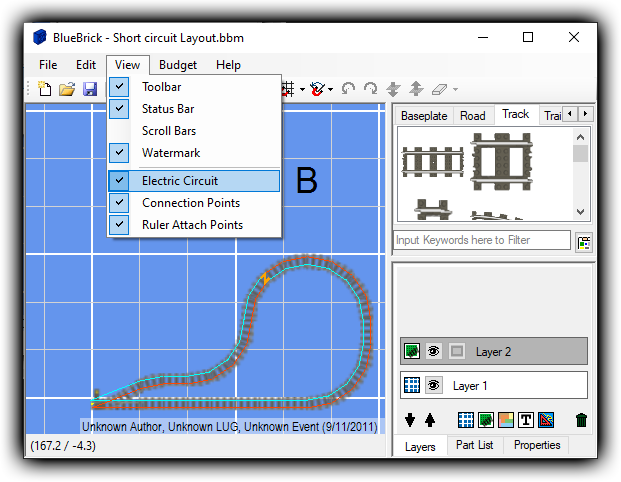Toggle snap grid toolbar icon
621x482 pixels.
(x=289, y=89)
